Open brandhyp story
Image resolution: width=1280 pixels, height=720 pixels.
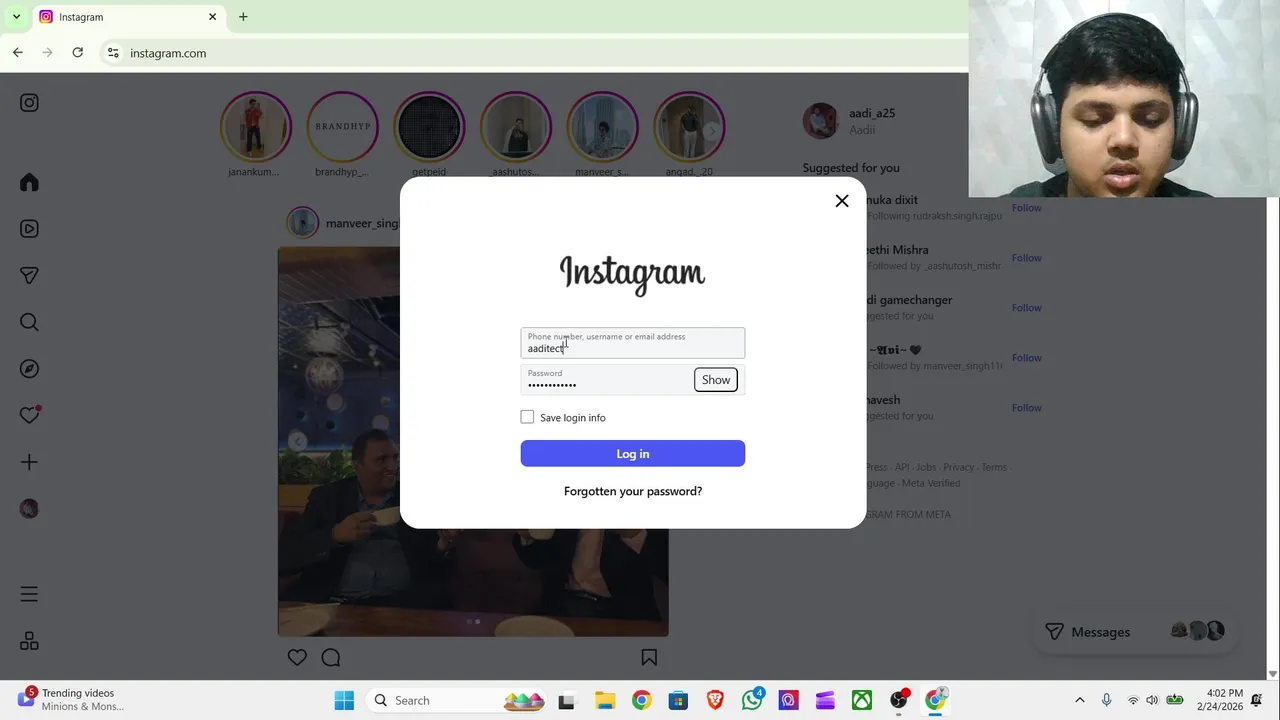342,127
